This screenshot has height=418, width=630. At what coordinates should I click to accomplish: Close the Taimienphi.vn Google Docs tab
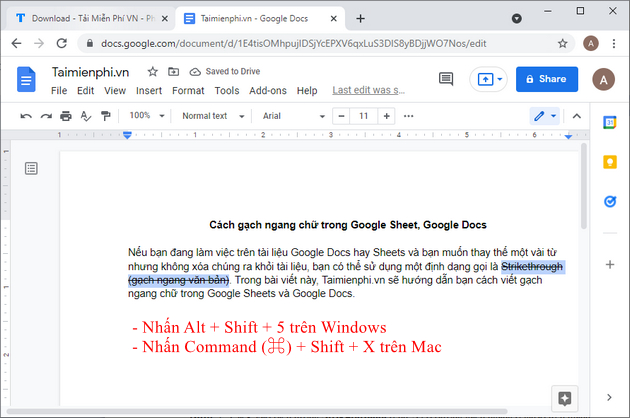(333, 18)
